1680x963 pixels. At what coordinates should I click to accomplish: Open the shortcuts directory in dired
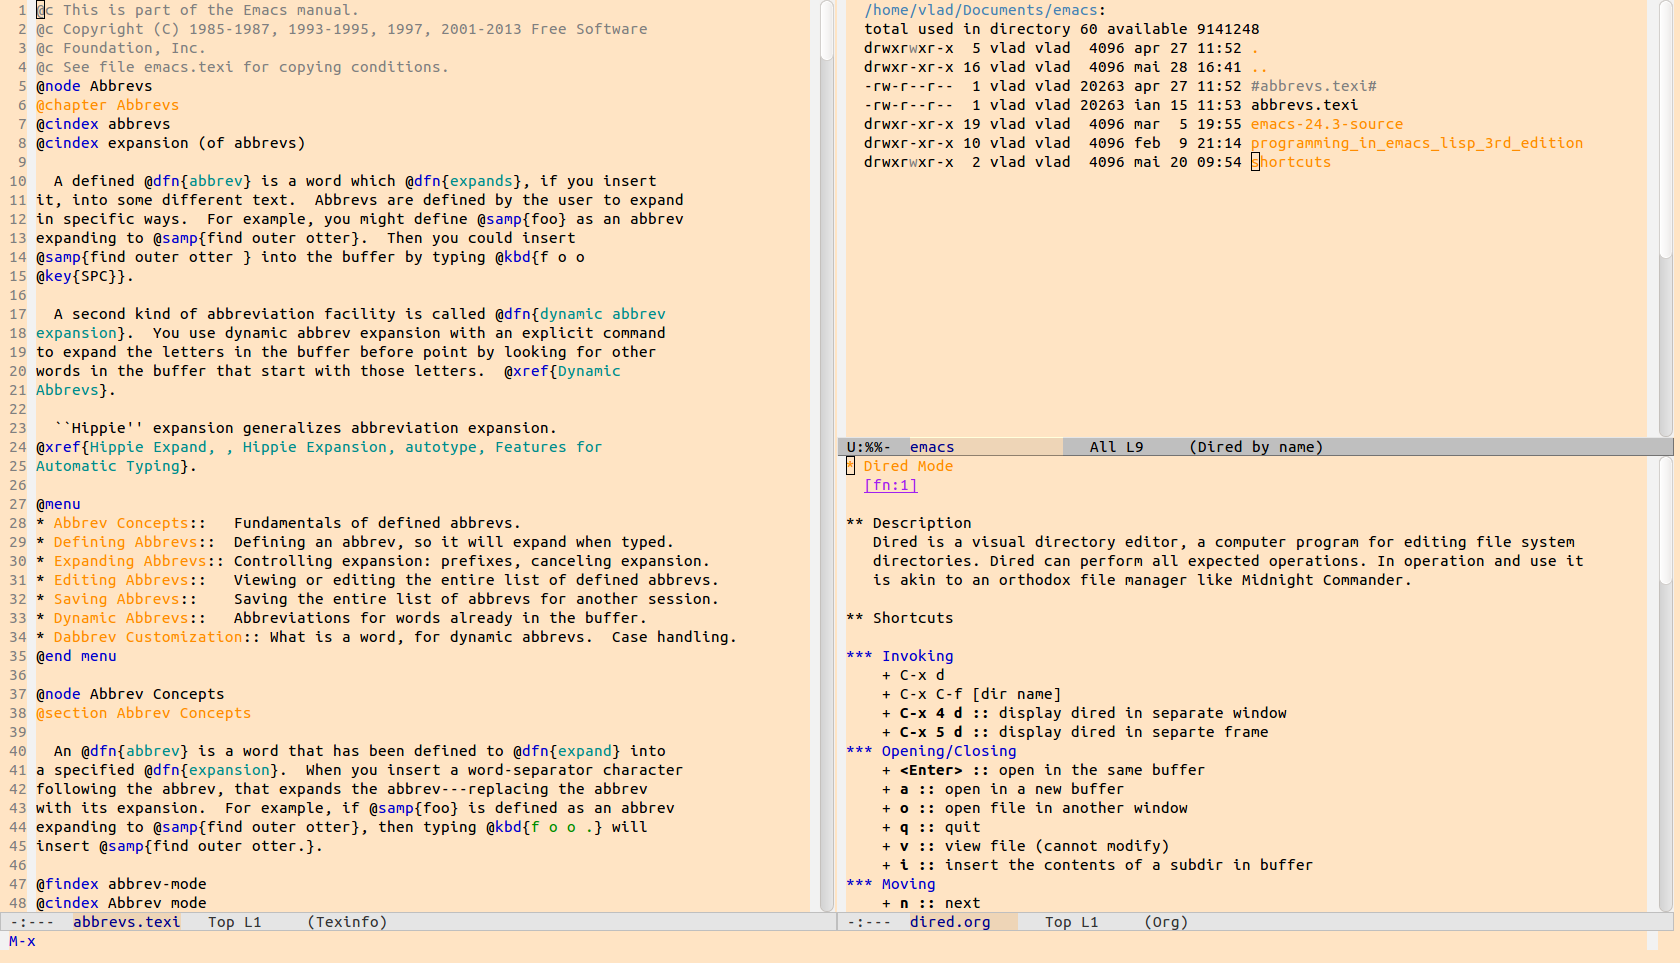tap(1291, 162)
